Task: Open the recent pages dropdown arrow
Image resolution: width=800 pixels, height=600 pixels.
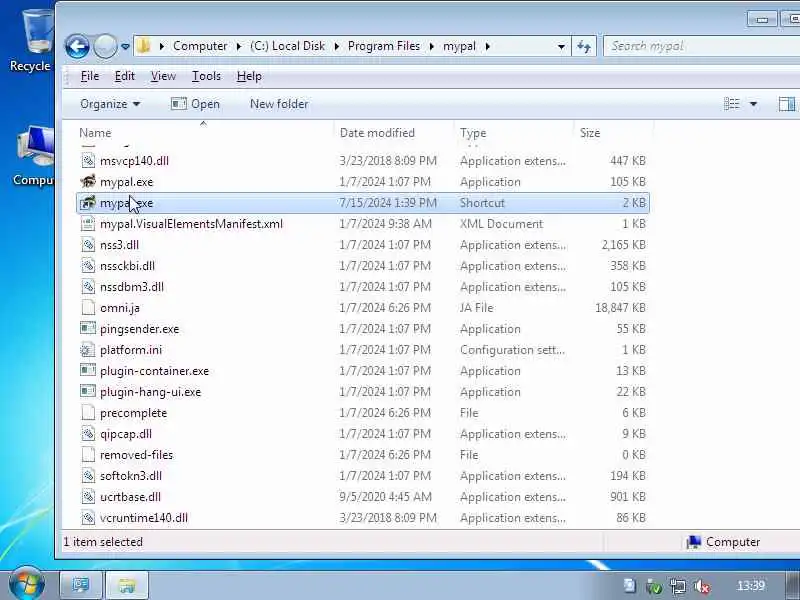Action: [x=126, y=46]
